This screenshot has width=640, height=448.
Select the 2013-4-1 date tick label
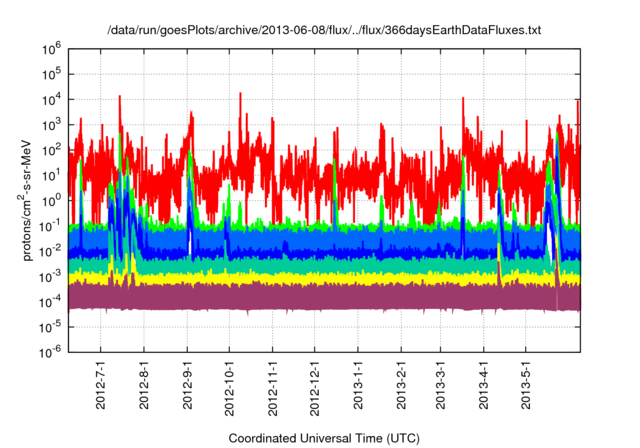pyautogui.click(x=484, y=385)
